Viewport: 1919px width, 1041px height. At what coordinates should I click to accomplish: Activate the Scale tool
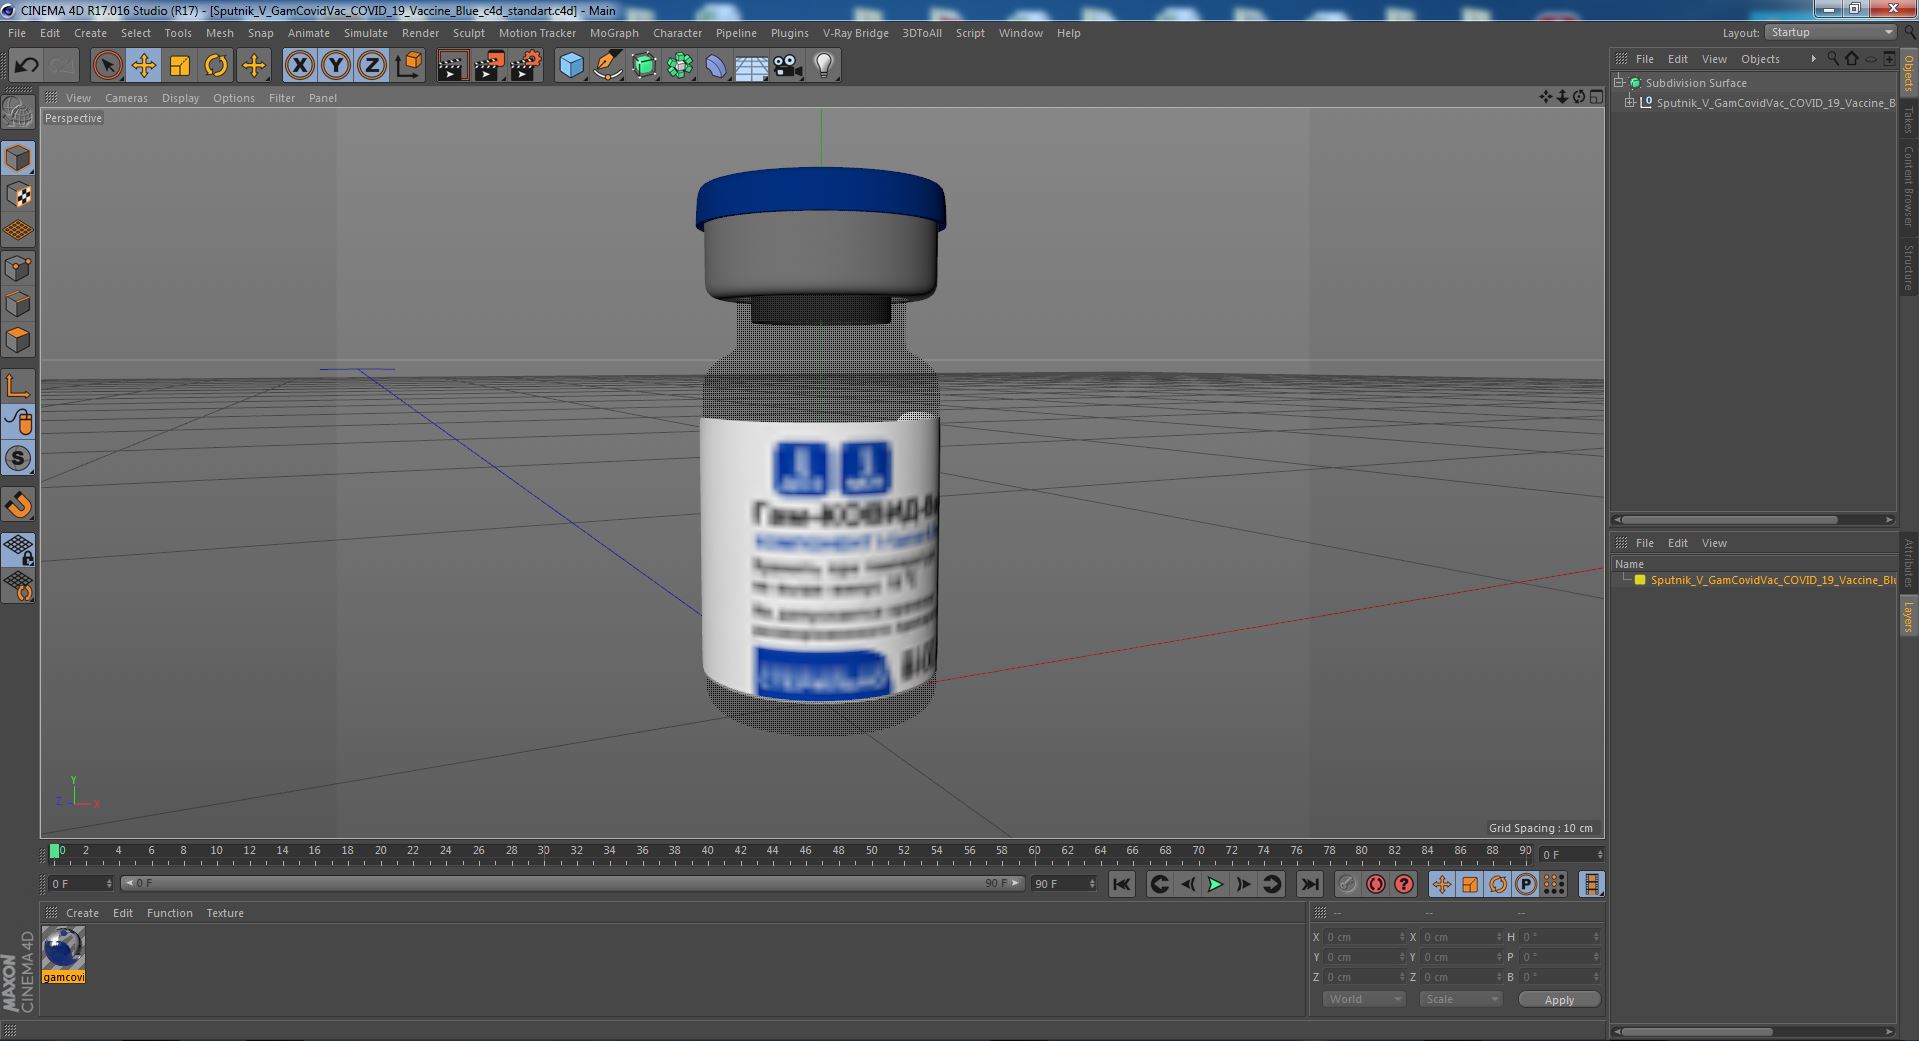[x=180, y=66]
